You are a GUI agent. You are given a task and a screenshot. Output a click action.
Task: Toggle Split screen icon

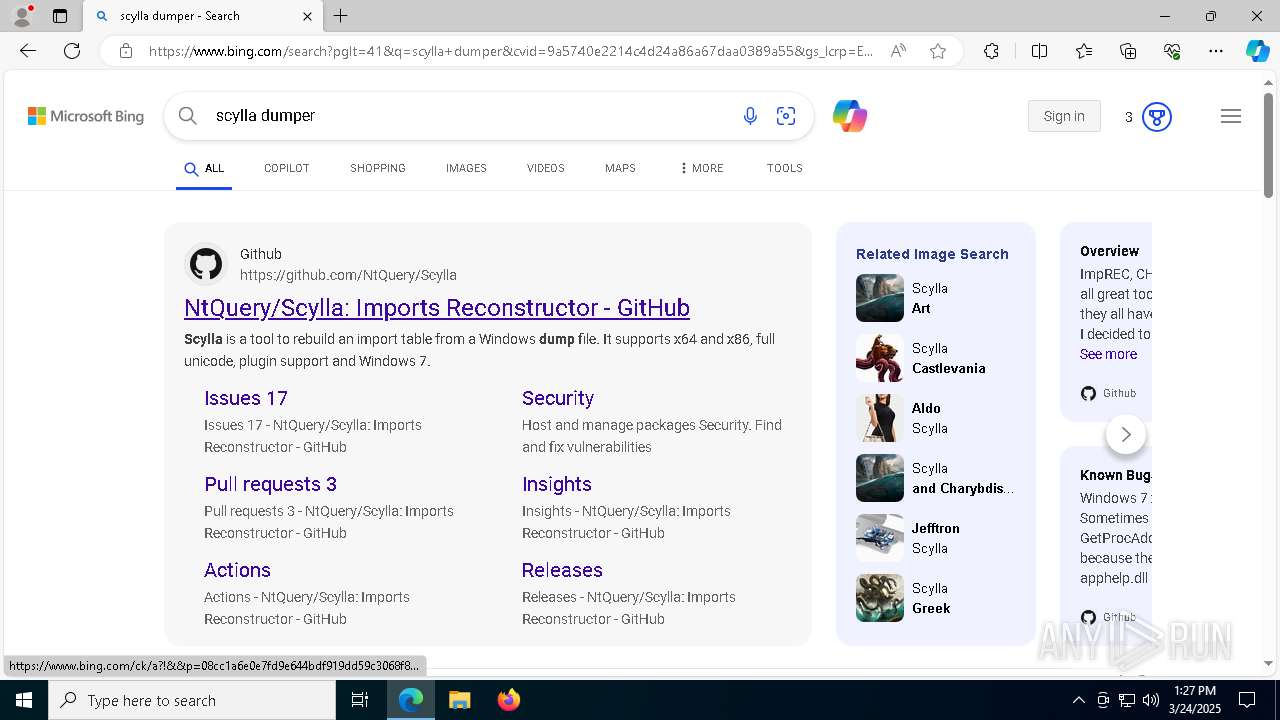pos(1039,51)
